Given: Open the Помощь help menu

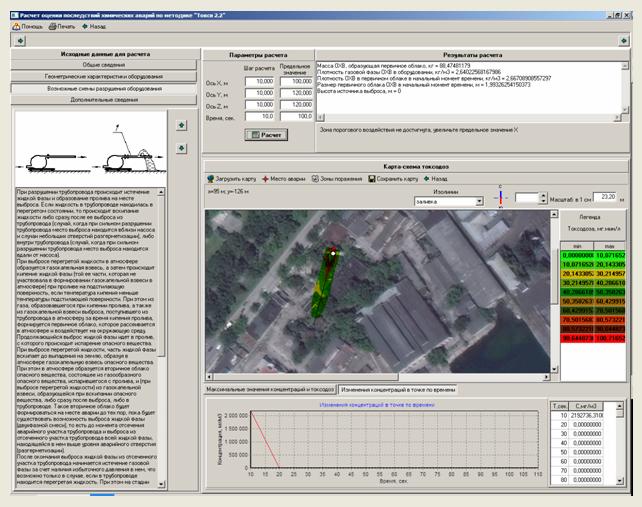Looking at the screenshot, I should 27,25.
